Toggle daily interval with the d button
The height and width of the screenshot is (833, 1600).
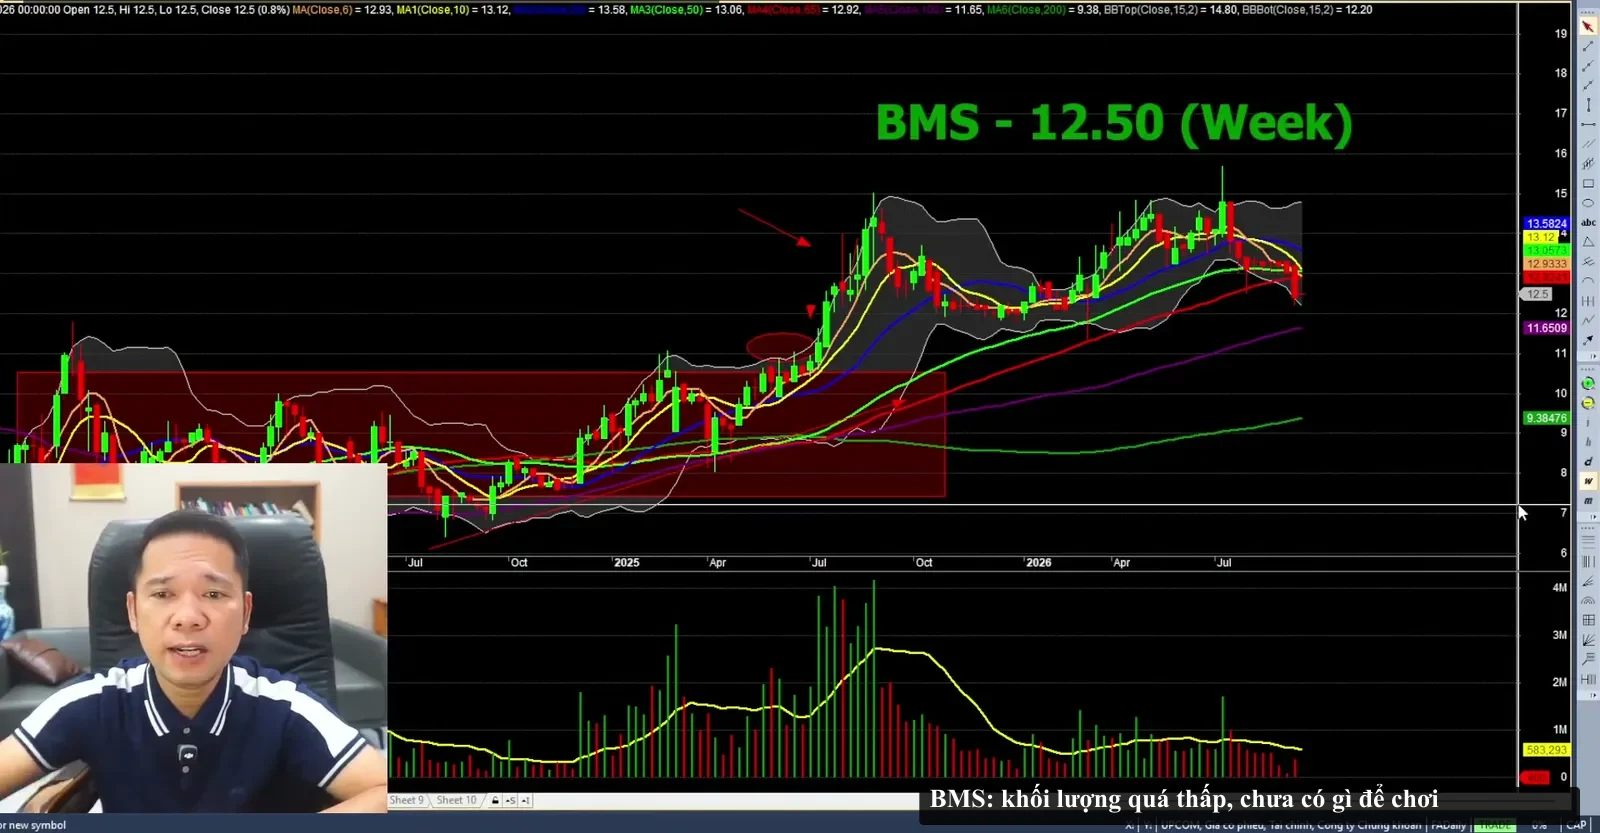1588,461
